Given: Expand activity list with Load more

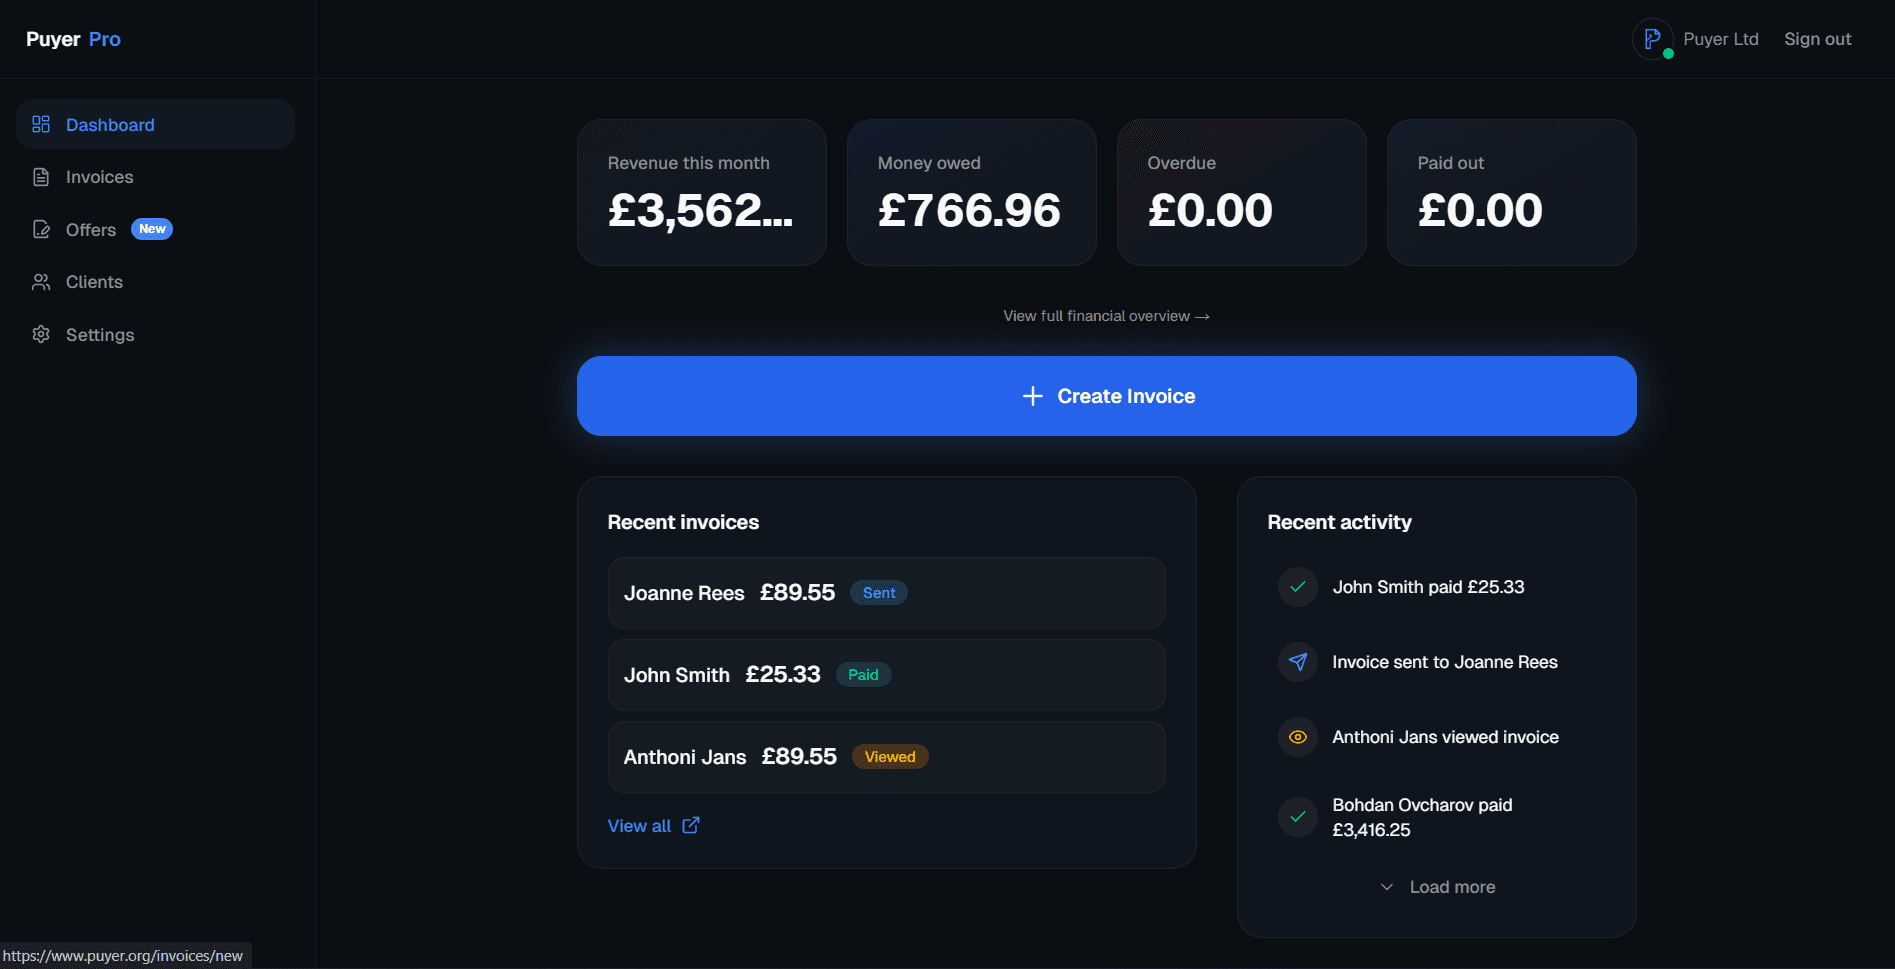Looking at the screenshot, I should (x=1438, y=887).
